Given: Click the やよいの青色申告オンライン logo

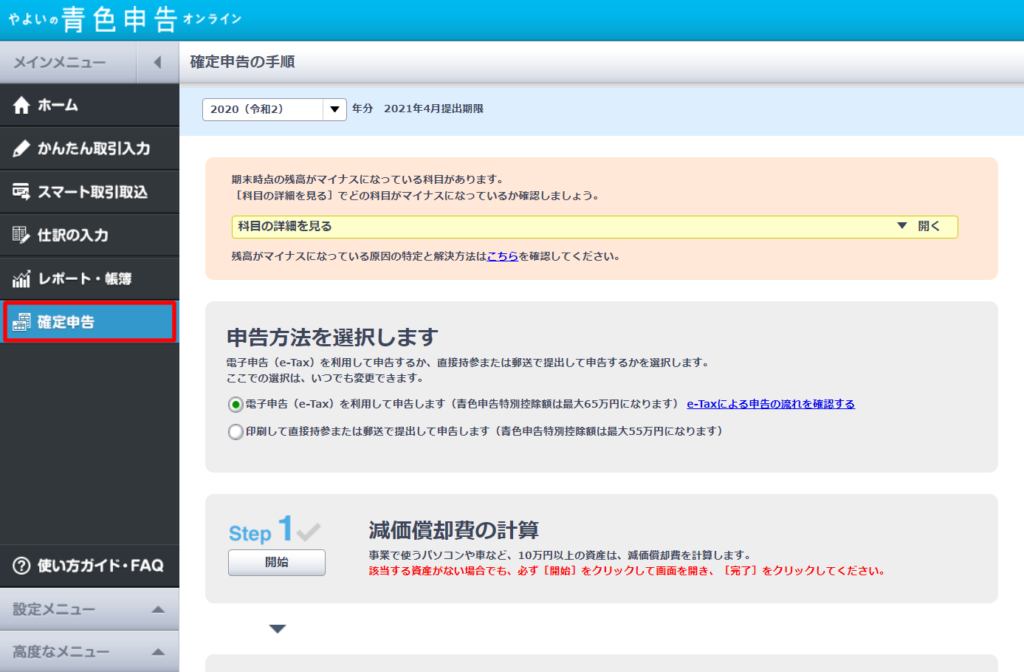Looking at the screenshot, I should [125, 20].
